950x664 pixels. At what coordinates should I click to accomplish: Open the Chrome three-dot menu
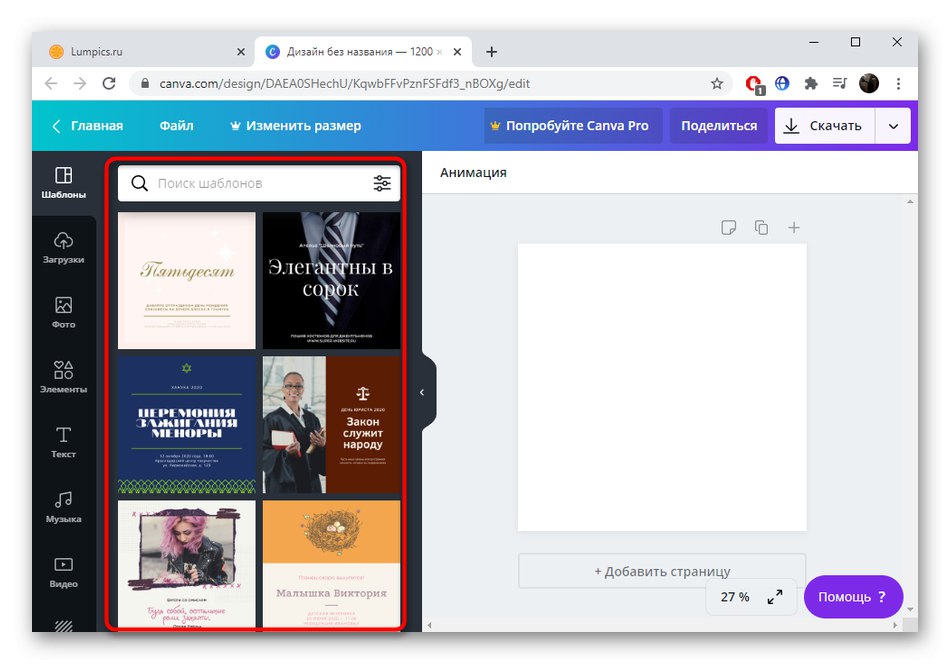[898, 83]
